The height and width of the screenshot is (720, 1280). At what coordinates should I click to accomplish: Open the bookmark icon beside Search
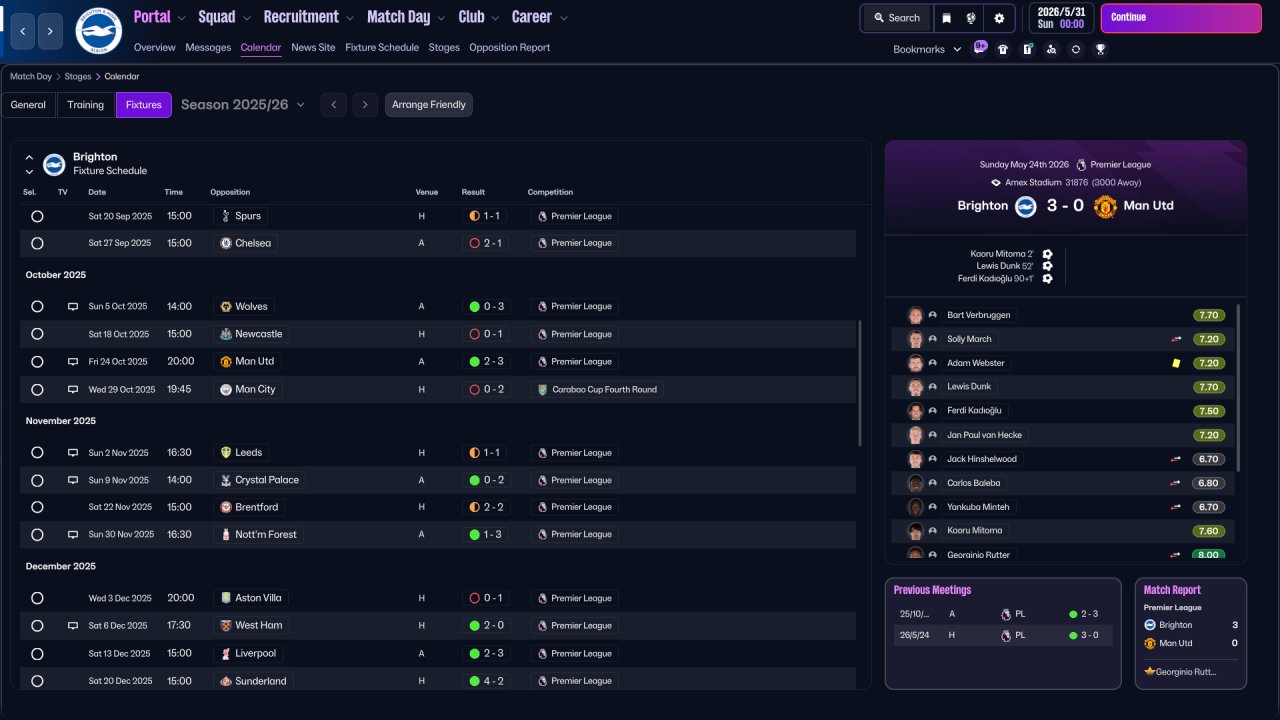pyautogui.click(x=946, y=18)
